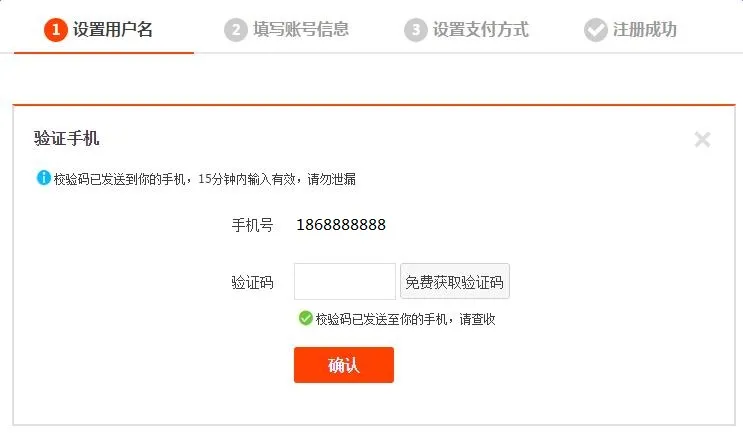Select the 注册成功 step tab
Screen dimensions: 743x433
point(630,30)
